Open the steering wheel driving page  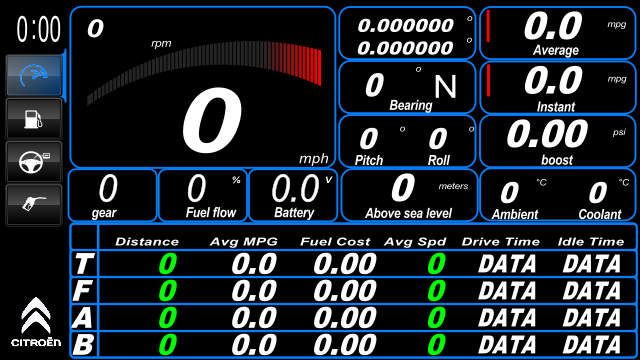[34, 162]
